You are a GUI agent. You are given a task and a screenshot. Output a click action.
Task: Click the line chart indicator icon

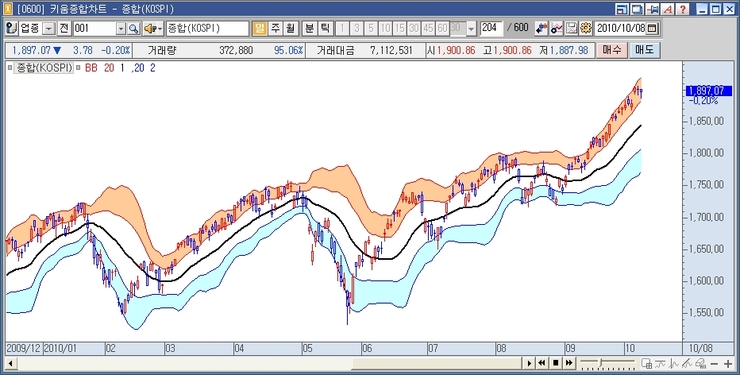557,28
